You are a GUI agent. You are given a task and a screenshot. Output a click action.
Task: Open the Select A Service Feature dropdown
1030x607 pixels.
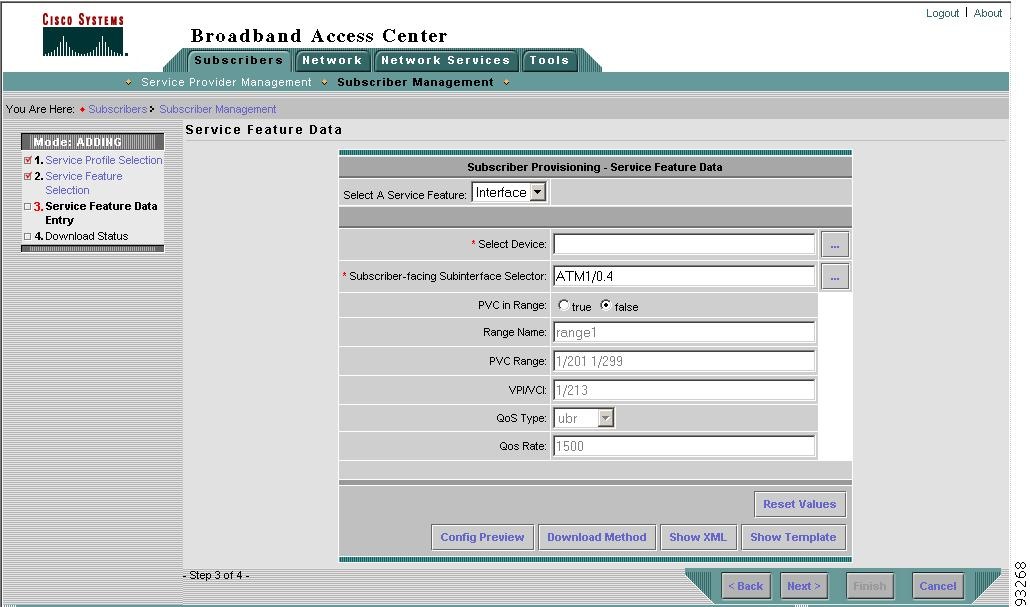point(509,192)
